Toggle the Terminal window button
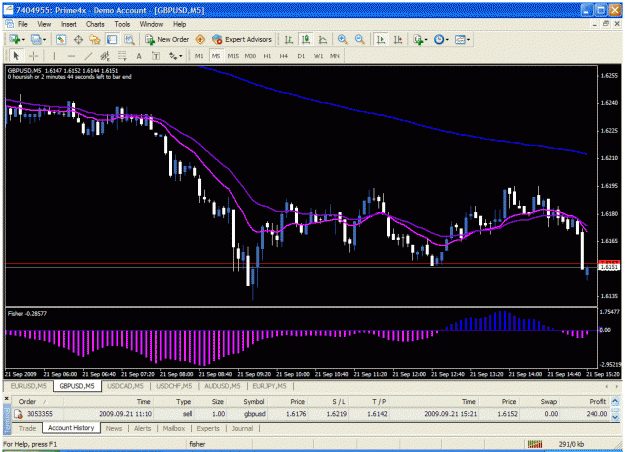The height and width of the screenshot is (452, 625). (112, 39)
